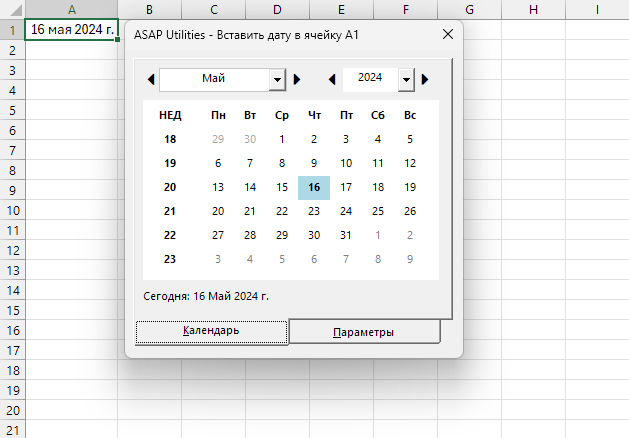The height and width of the screenshot is (438, 629).
Task: Click the Ср weekday header
Action: pyautogui.click(x=282, y=116)
